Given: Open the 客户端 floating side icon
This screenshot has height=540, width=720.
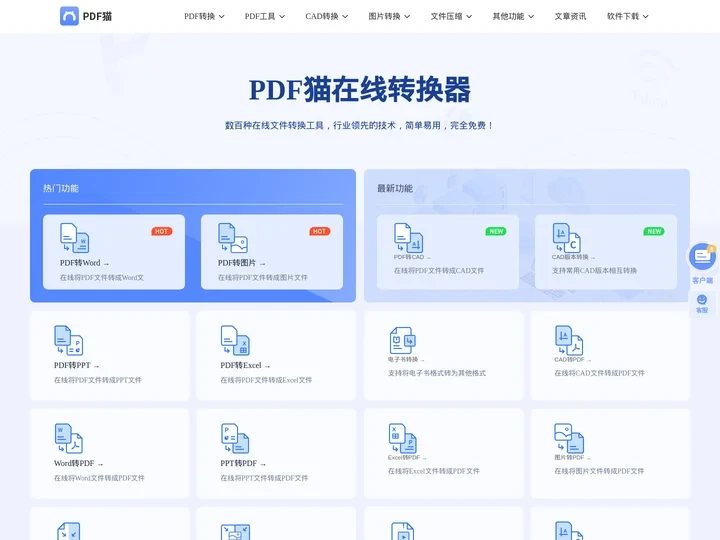Looking at the screenshot, I should [x=702, y=257].
